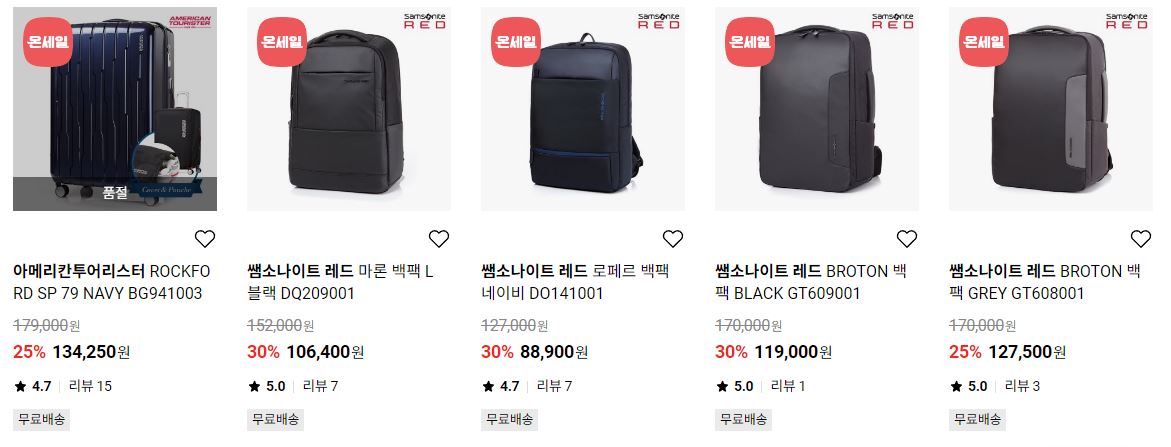
Task: Toggle wishlist heart for 마론 백팩 L 블랙
Action: tap(438, 239)
